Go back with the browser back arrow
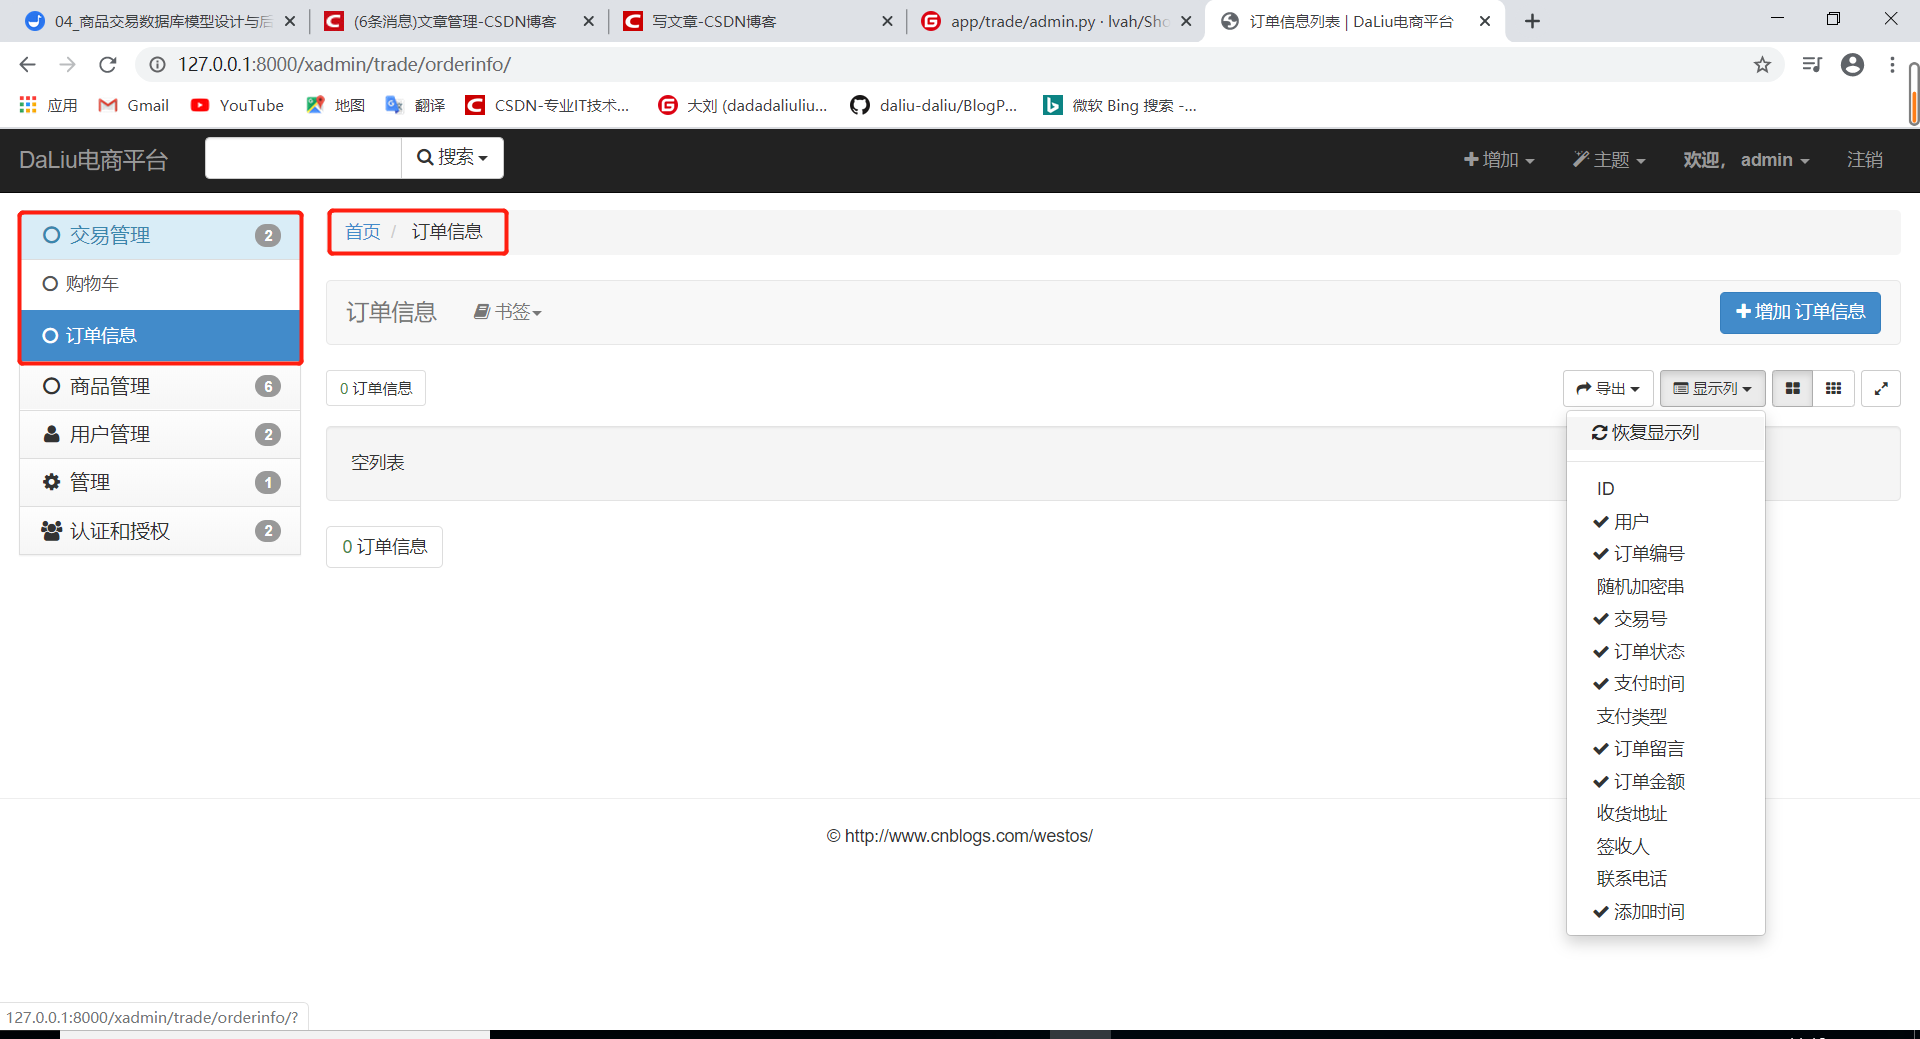This screenshot has width=1920, height=1039. (x=27, y=65)
